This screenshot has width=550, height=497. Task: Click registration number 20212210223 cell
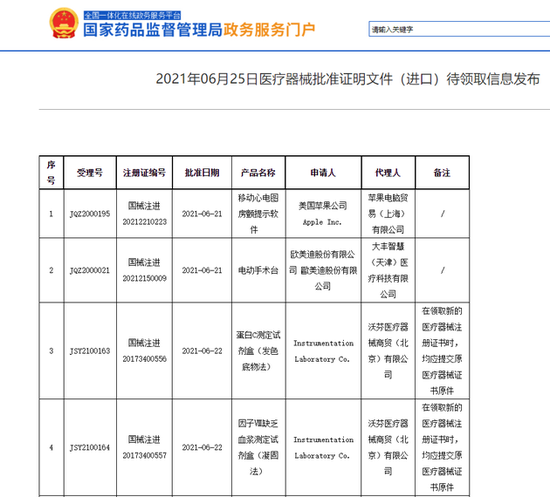coord(144,214)
